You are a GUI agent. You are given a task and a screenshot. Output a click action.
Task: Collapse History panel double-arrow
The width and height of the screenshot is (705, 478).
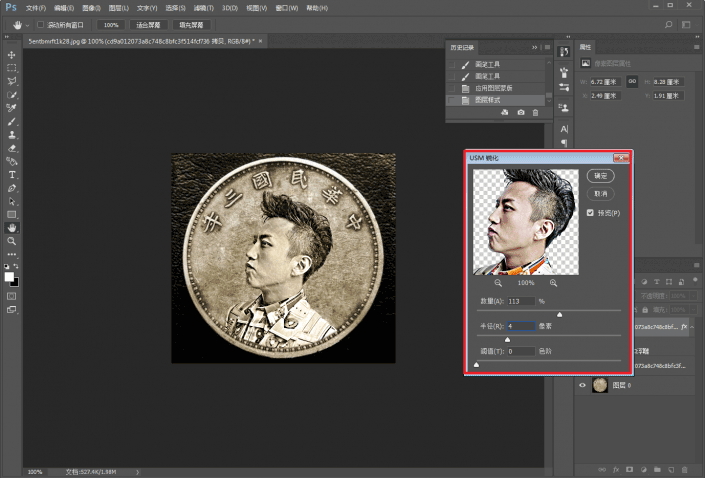coord(535,47)
